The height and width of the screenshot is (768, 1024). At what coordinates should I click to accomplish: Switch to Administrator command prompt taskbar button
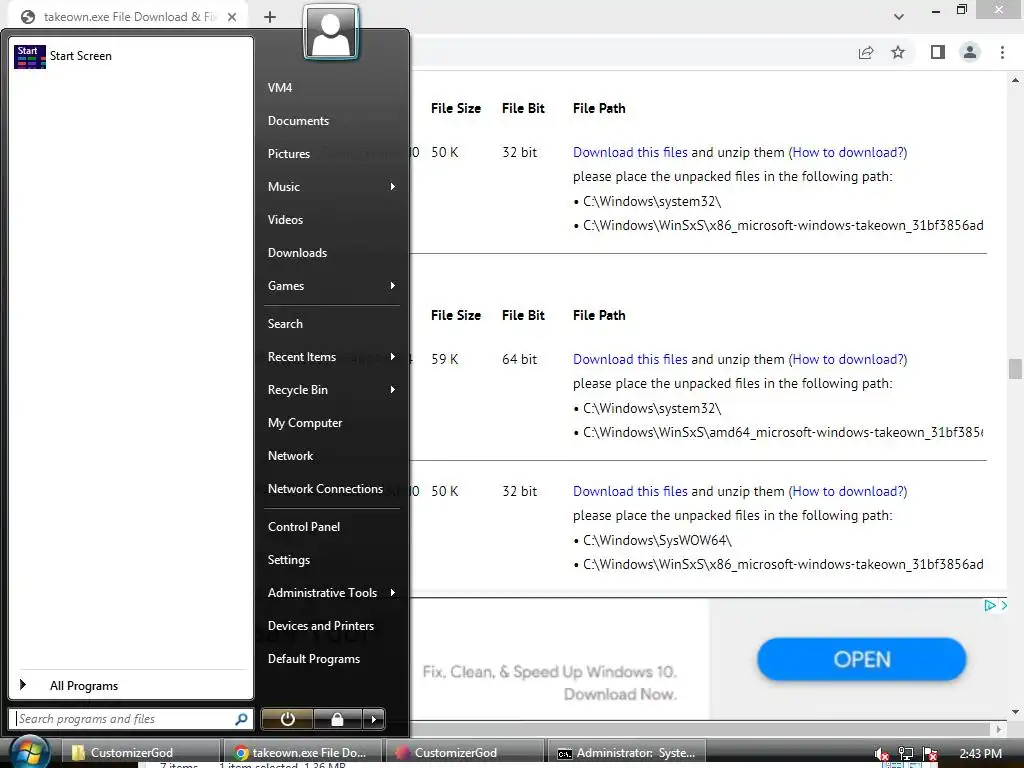pos(626,752)
